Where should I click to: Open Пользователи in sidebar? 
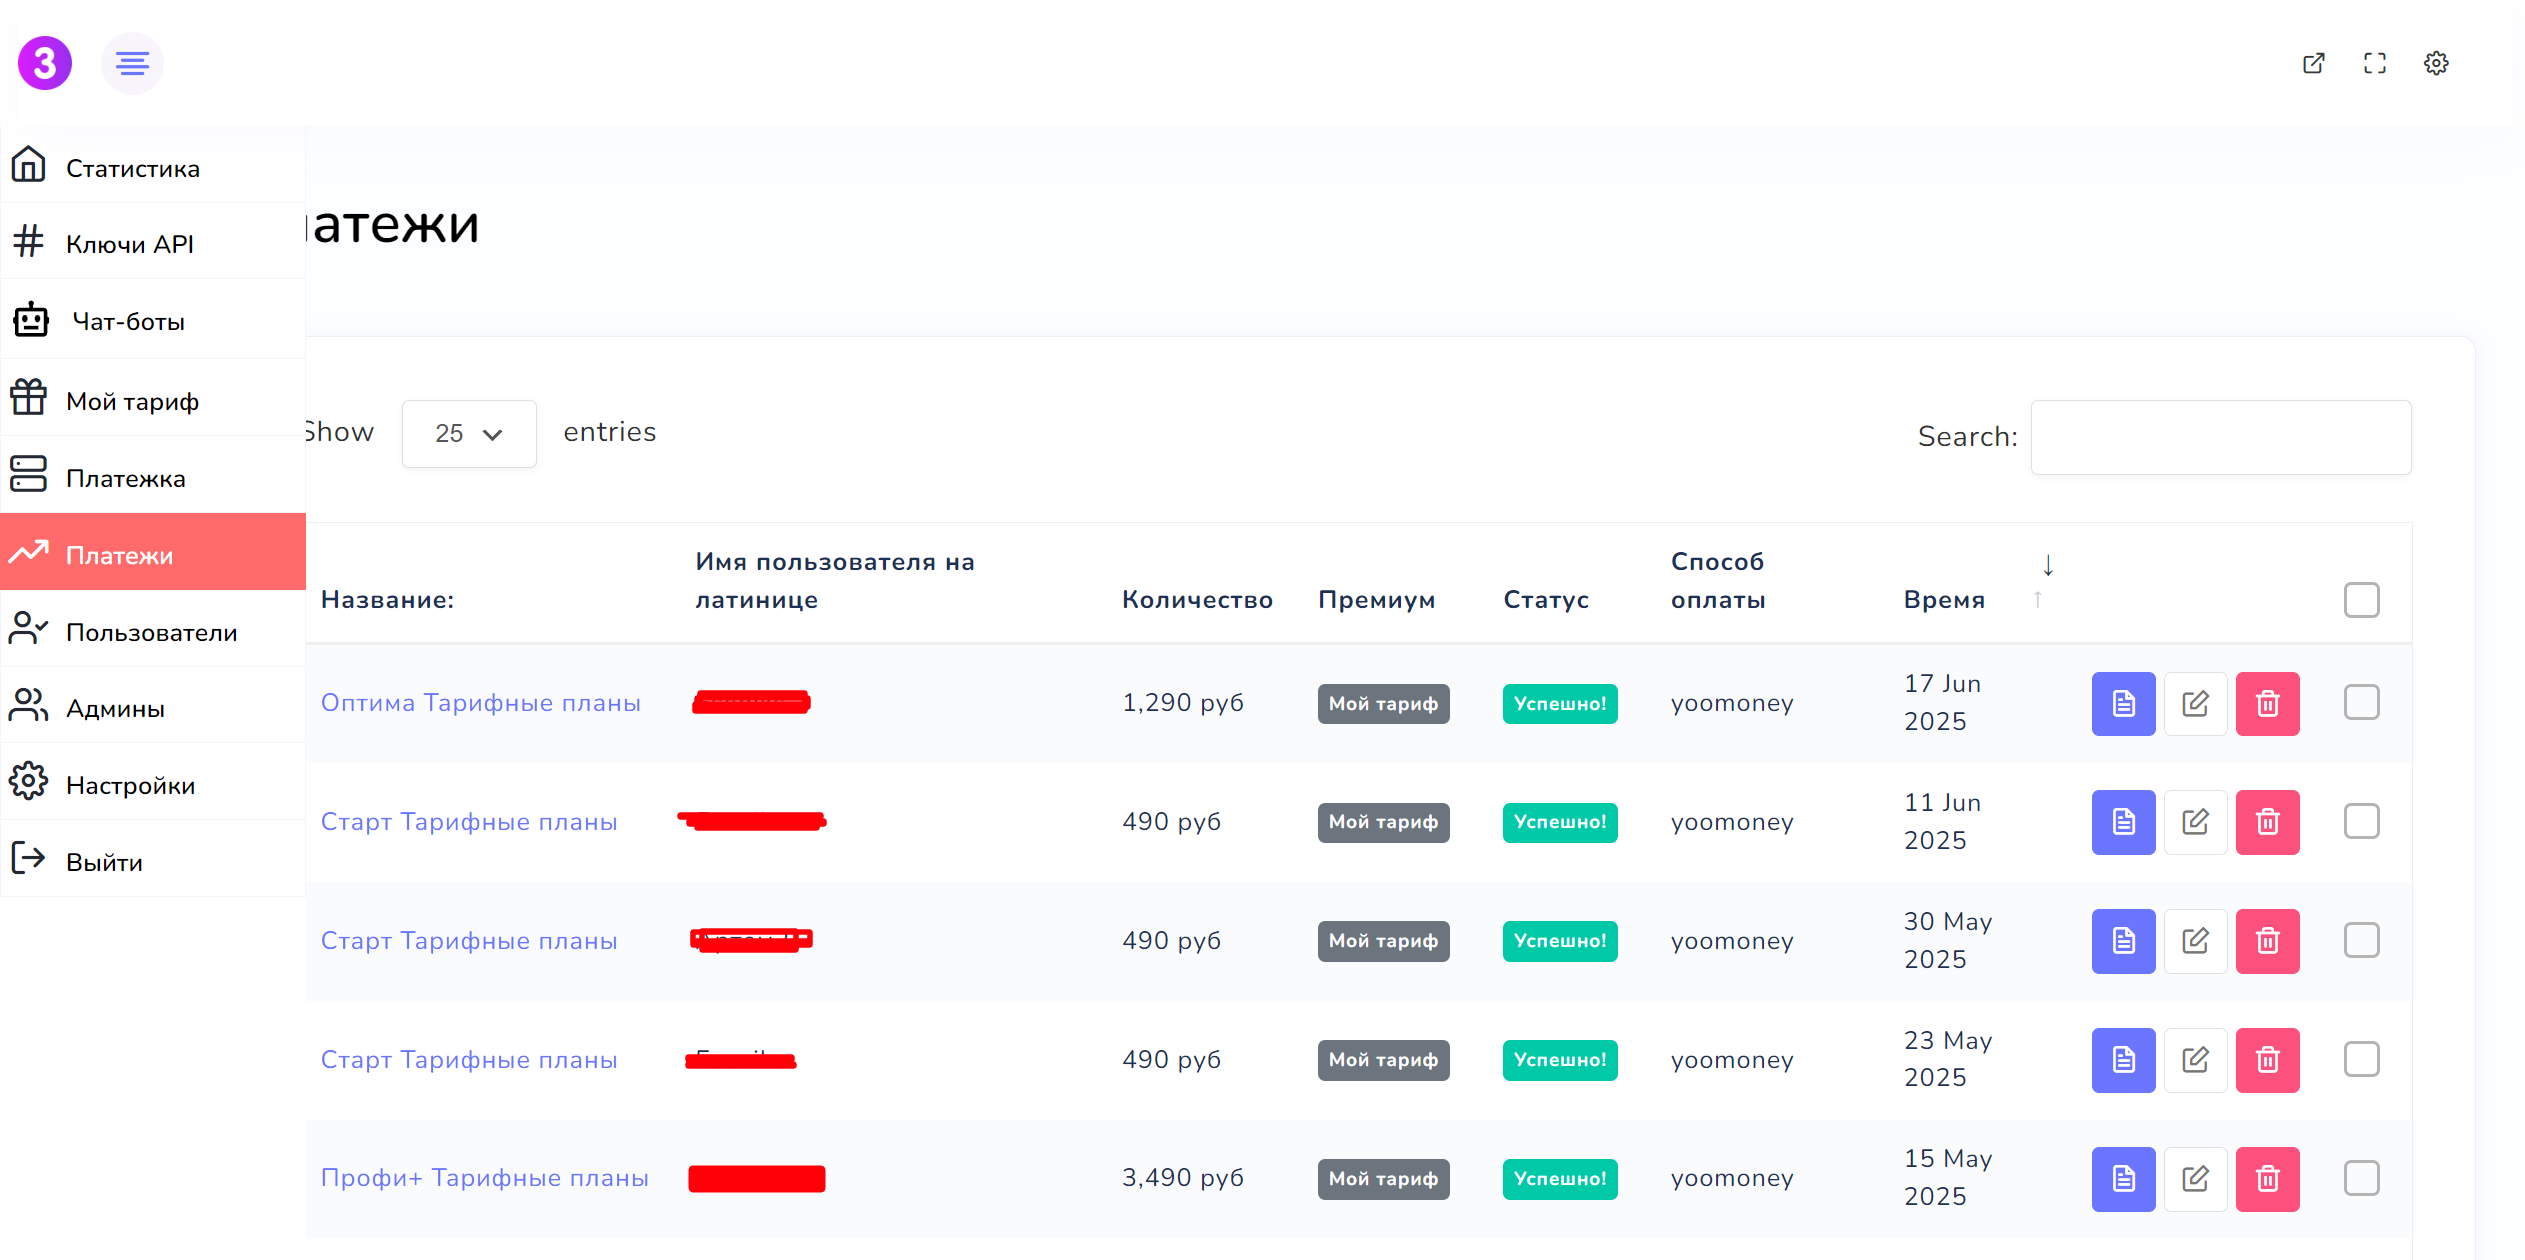tap(151, 632)
